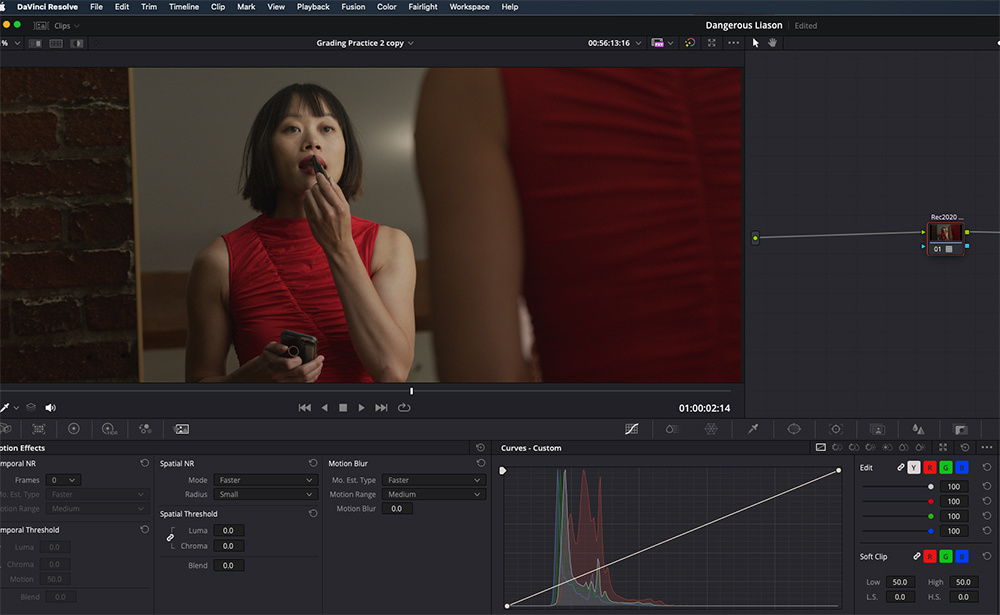
Task: Play the clip forward
Action: (x=362, y=408)
